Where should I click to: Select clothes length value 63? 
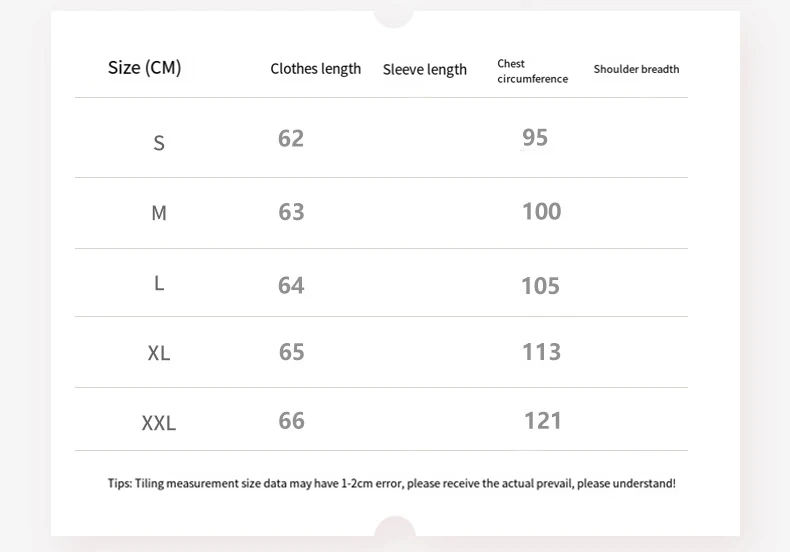click(291, 212)
